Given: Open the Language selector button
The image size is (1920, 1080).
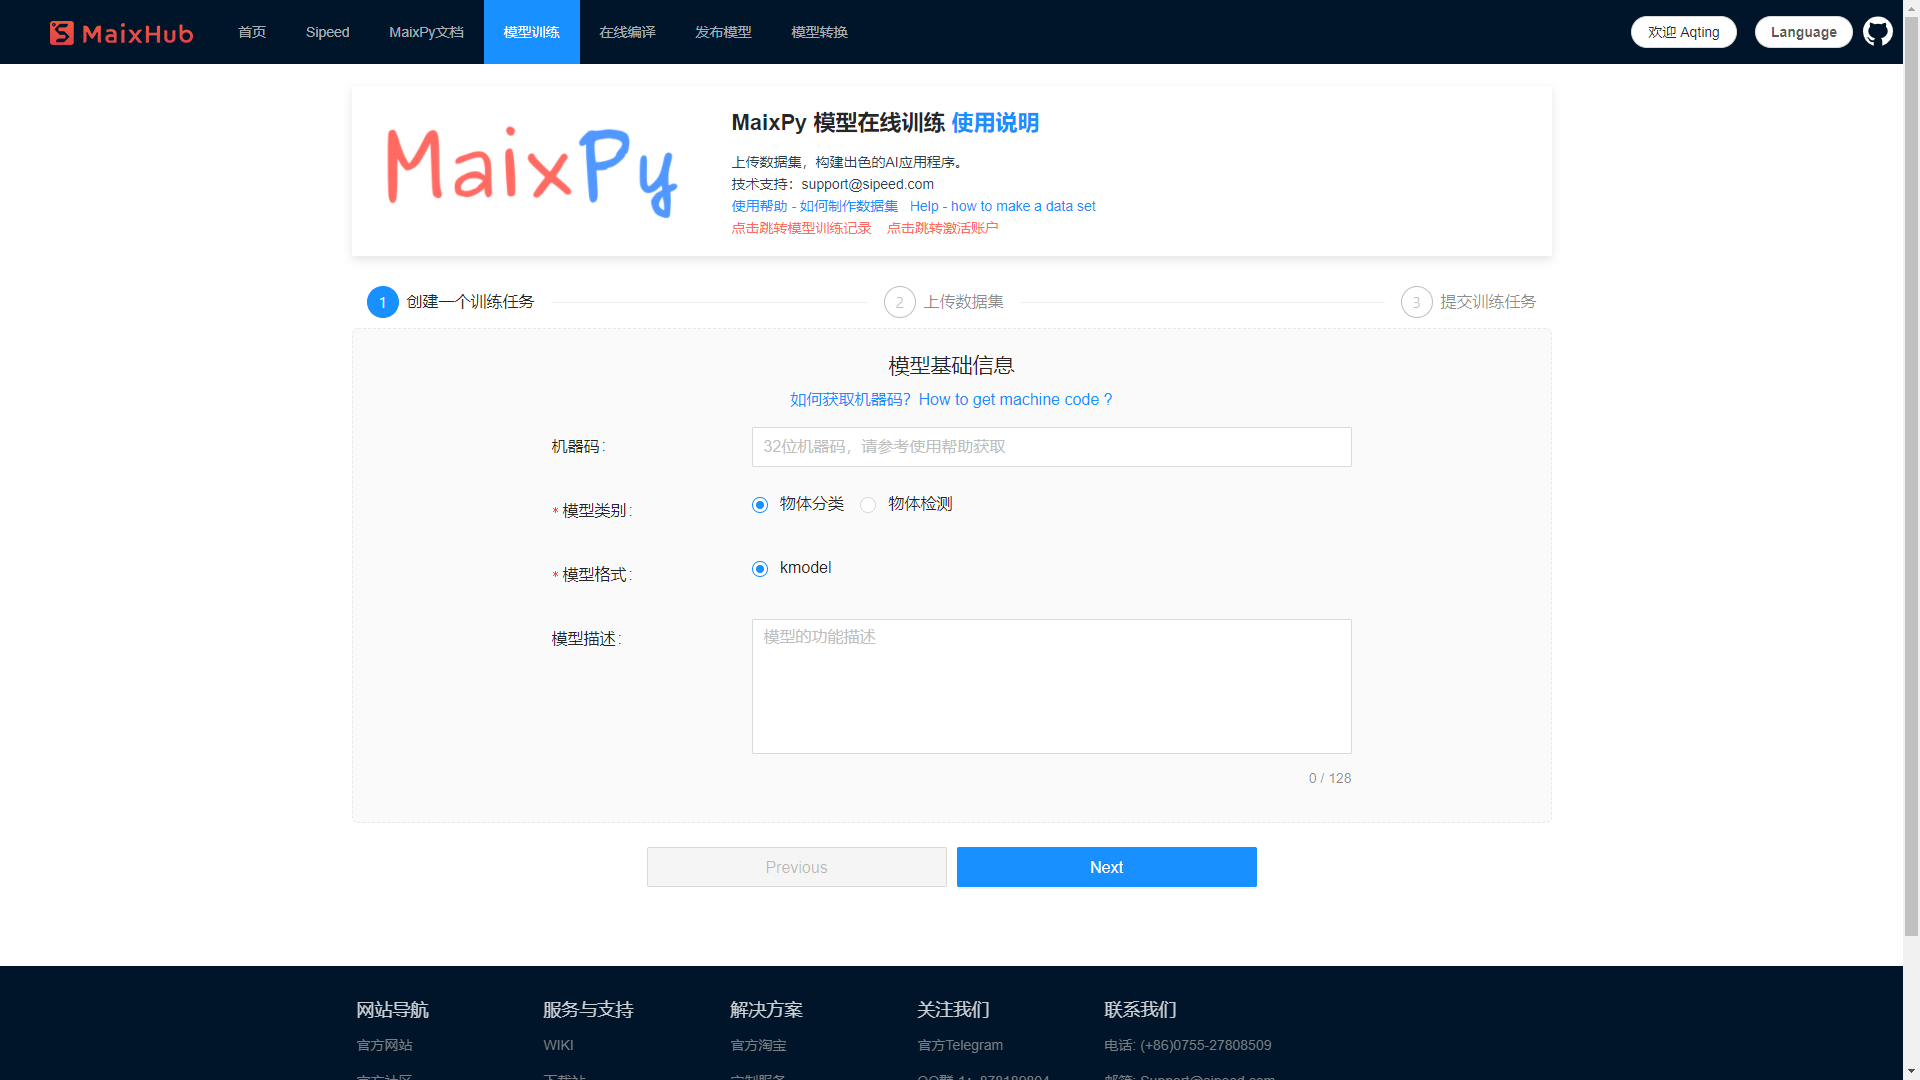Looking at the screenshot, I should pyautogui.click(x=1804, y=32).
